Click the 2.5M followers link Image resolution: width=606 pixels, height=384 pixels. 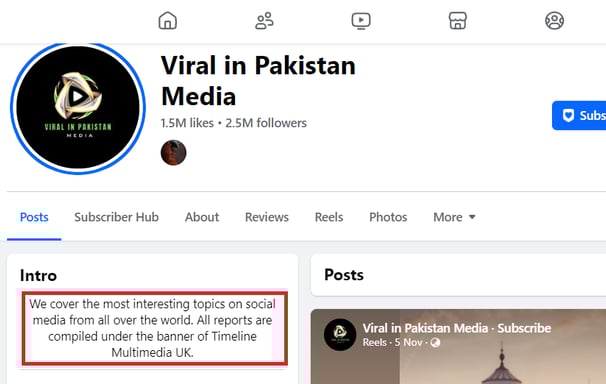[266, 123]
